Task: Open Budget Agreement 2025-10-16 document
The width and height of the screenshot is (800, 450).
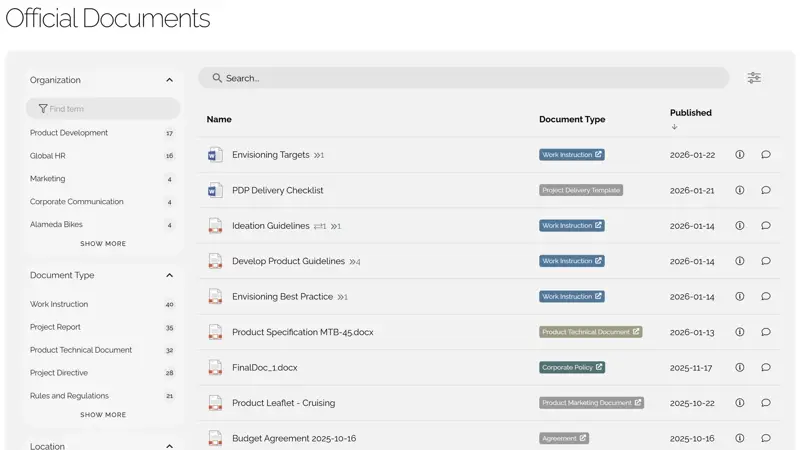Action: (294, 438)
